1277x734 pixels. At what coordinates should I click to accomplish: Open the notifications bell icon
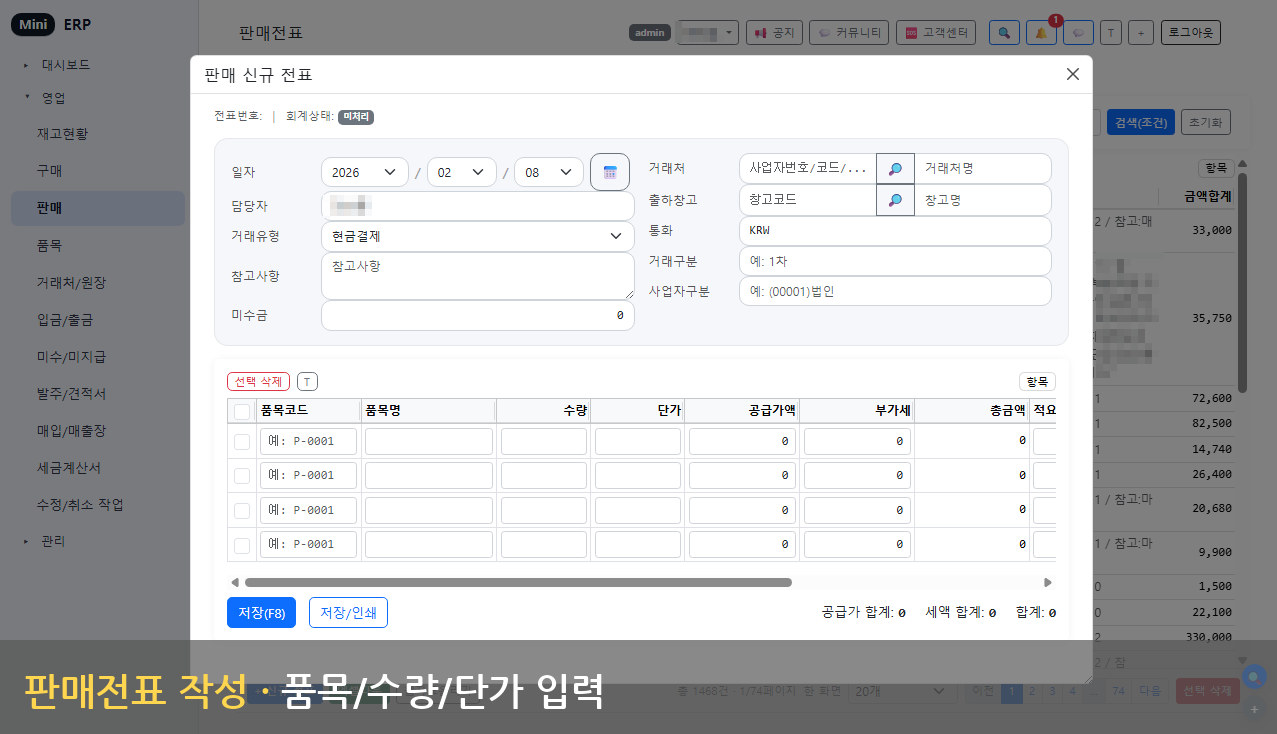pos(1041,33)
